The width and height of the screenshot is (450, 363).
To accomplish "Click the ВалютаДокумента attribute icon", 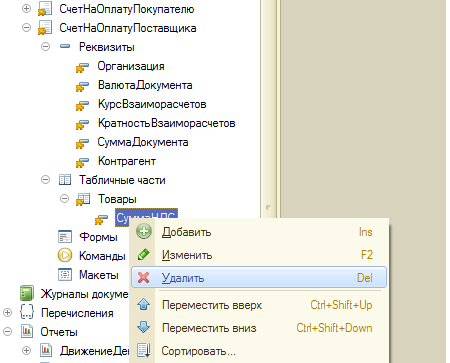I will click(82, 86).
